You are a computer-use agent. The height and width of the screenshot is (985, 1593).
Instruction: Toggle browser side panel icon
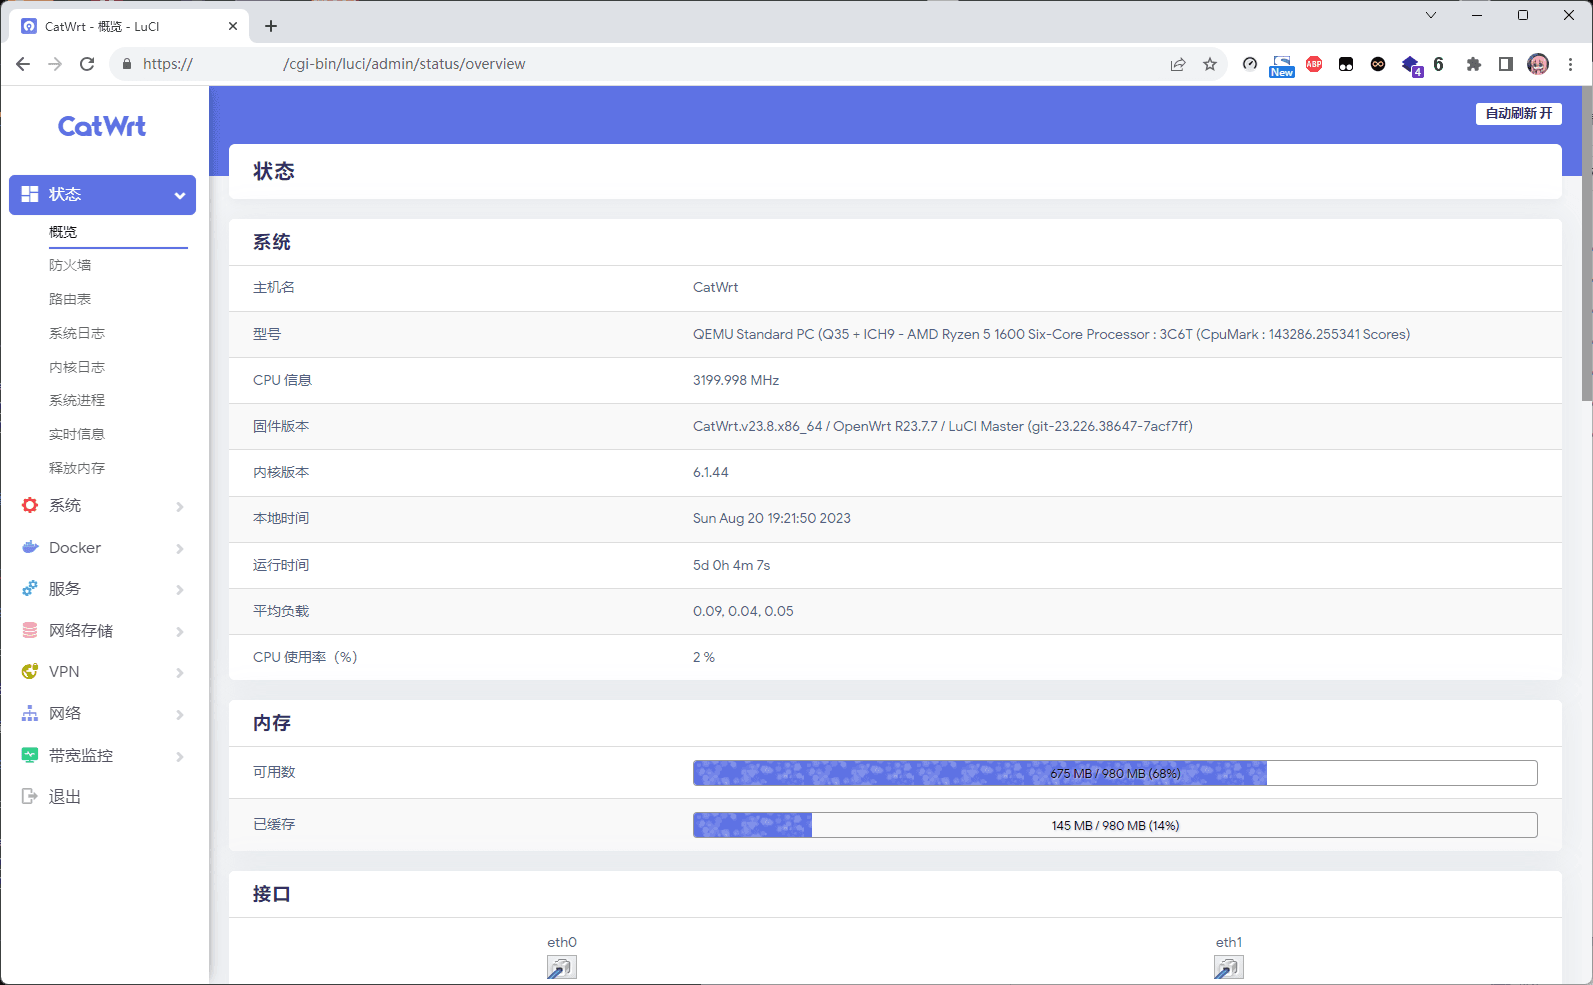pos(1505,64)
